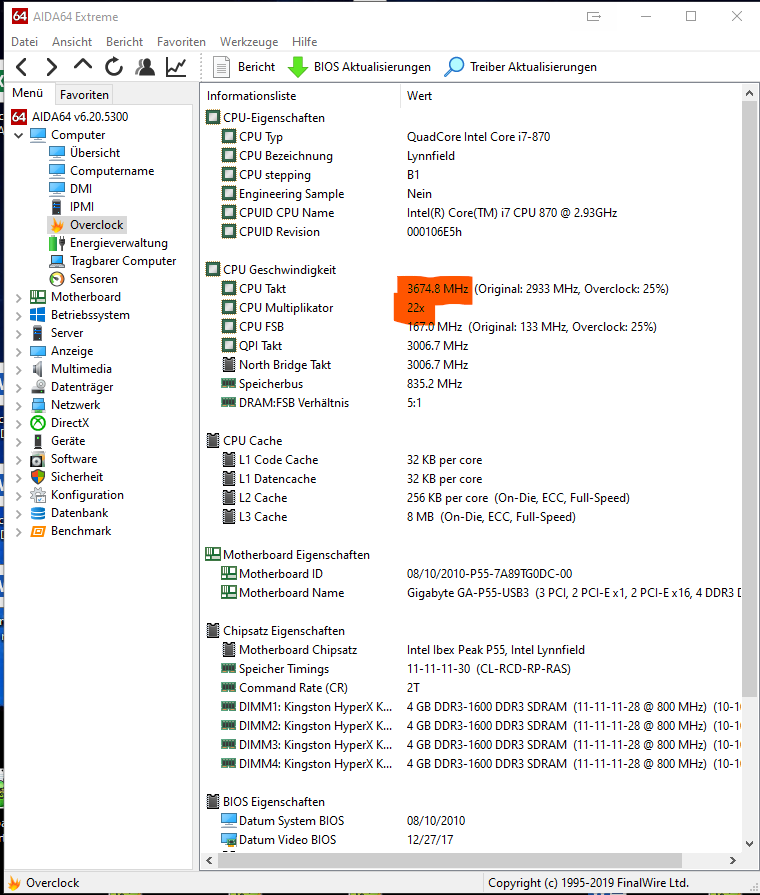This screenshot has width=760, height=895.
Task: Select the Übersicht monitor icon in tree
Action: 57,152
